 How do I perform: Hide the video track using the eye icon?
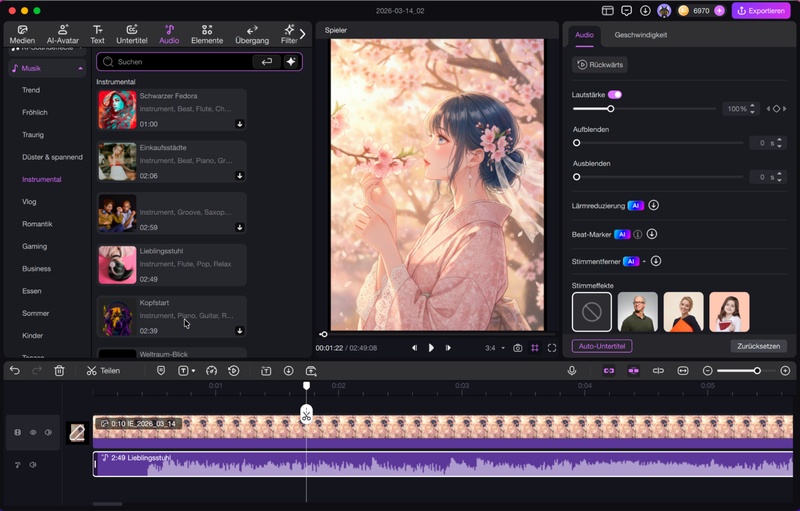(32, 432)
